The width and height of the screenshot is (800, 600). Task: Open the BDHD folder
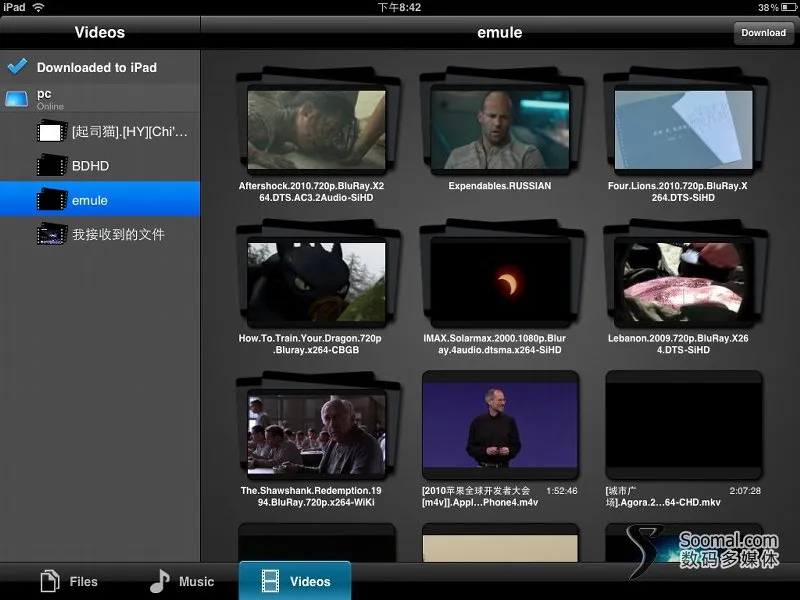point(99,165)
